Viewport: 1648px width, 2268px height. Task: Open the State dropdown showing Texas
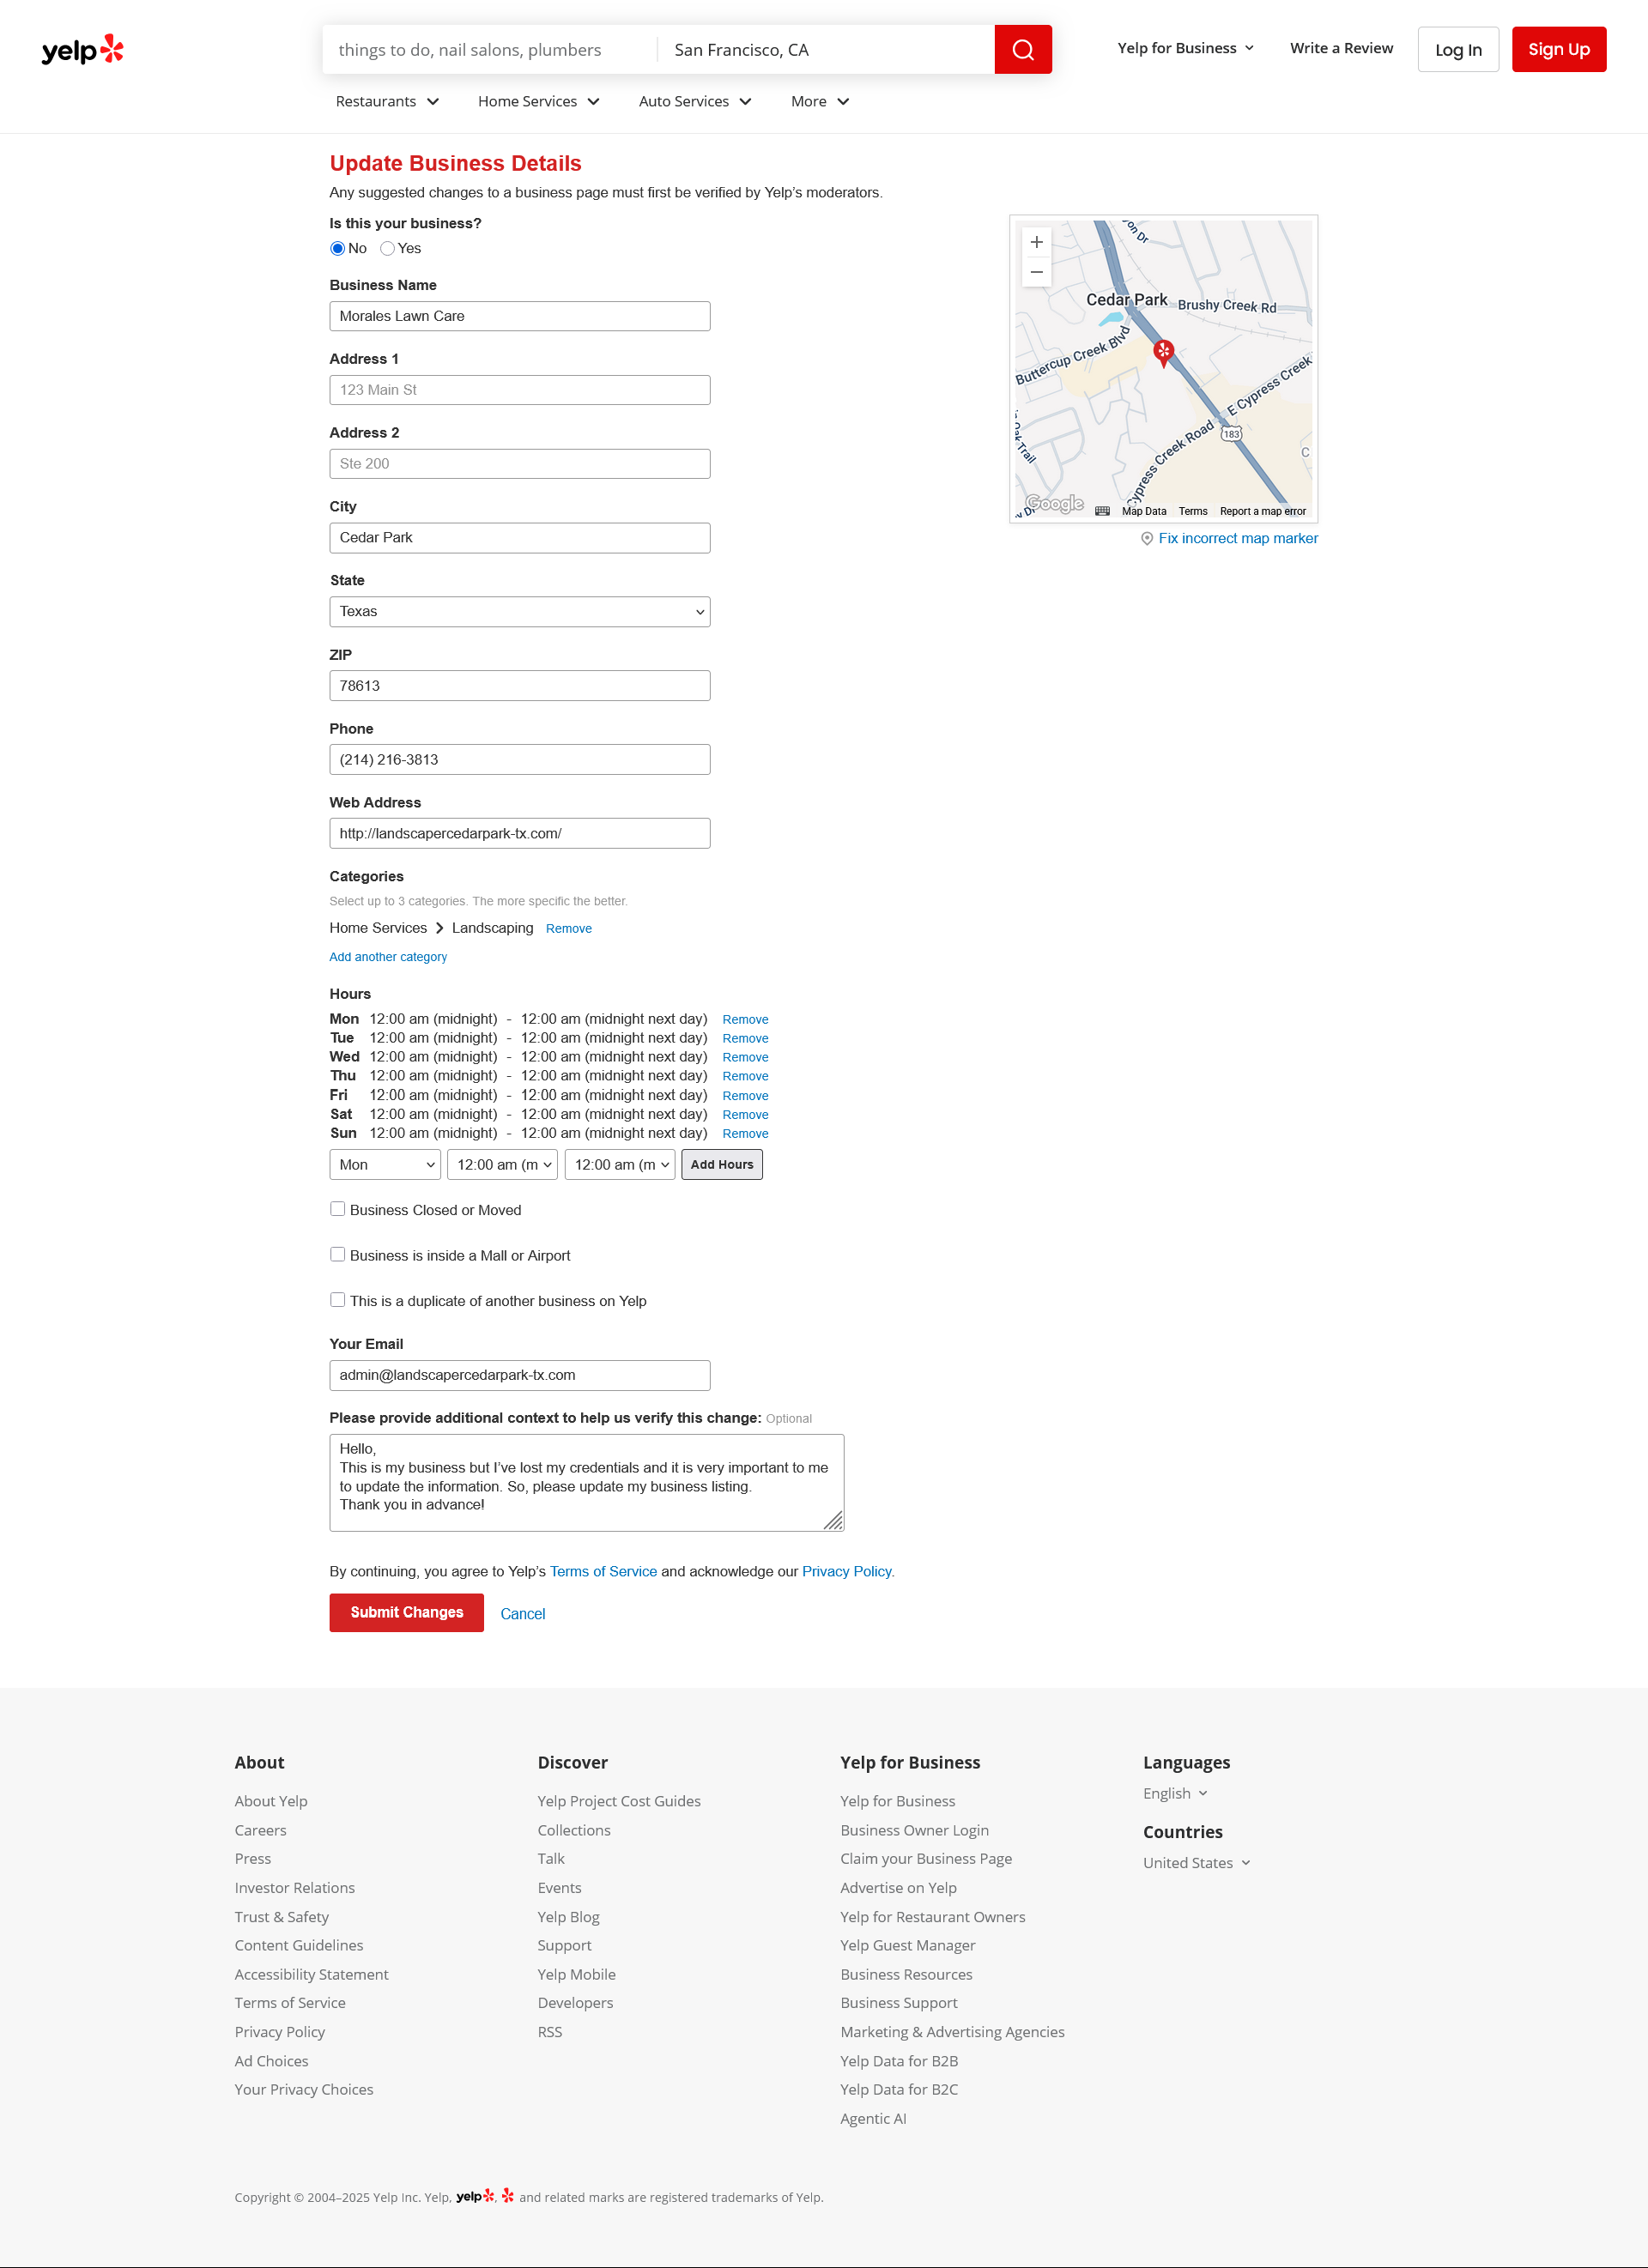tap(519, 612)
